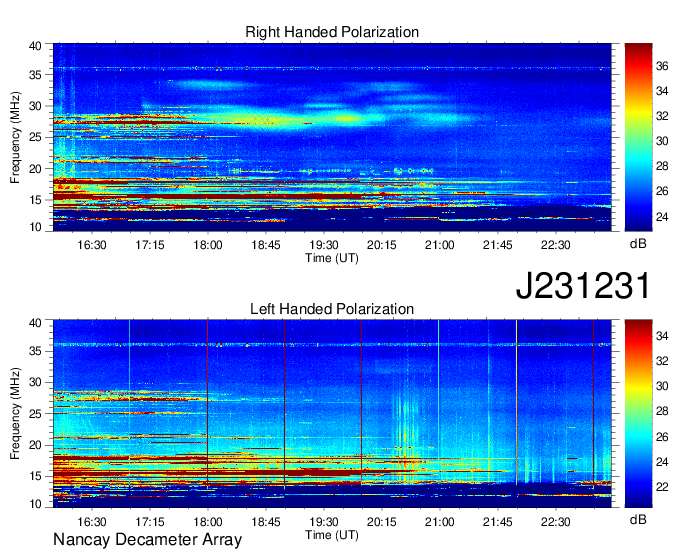Viewport: 680px width, 552px height.
Task: Click the 16:30 tick on right-handed time axis
Action: pos(92,245)
